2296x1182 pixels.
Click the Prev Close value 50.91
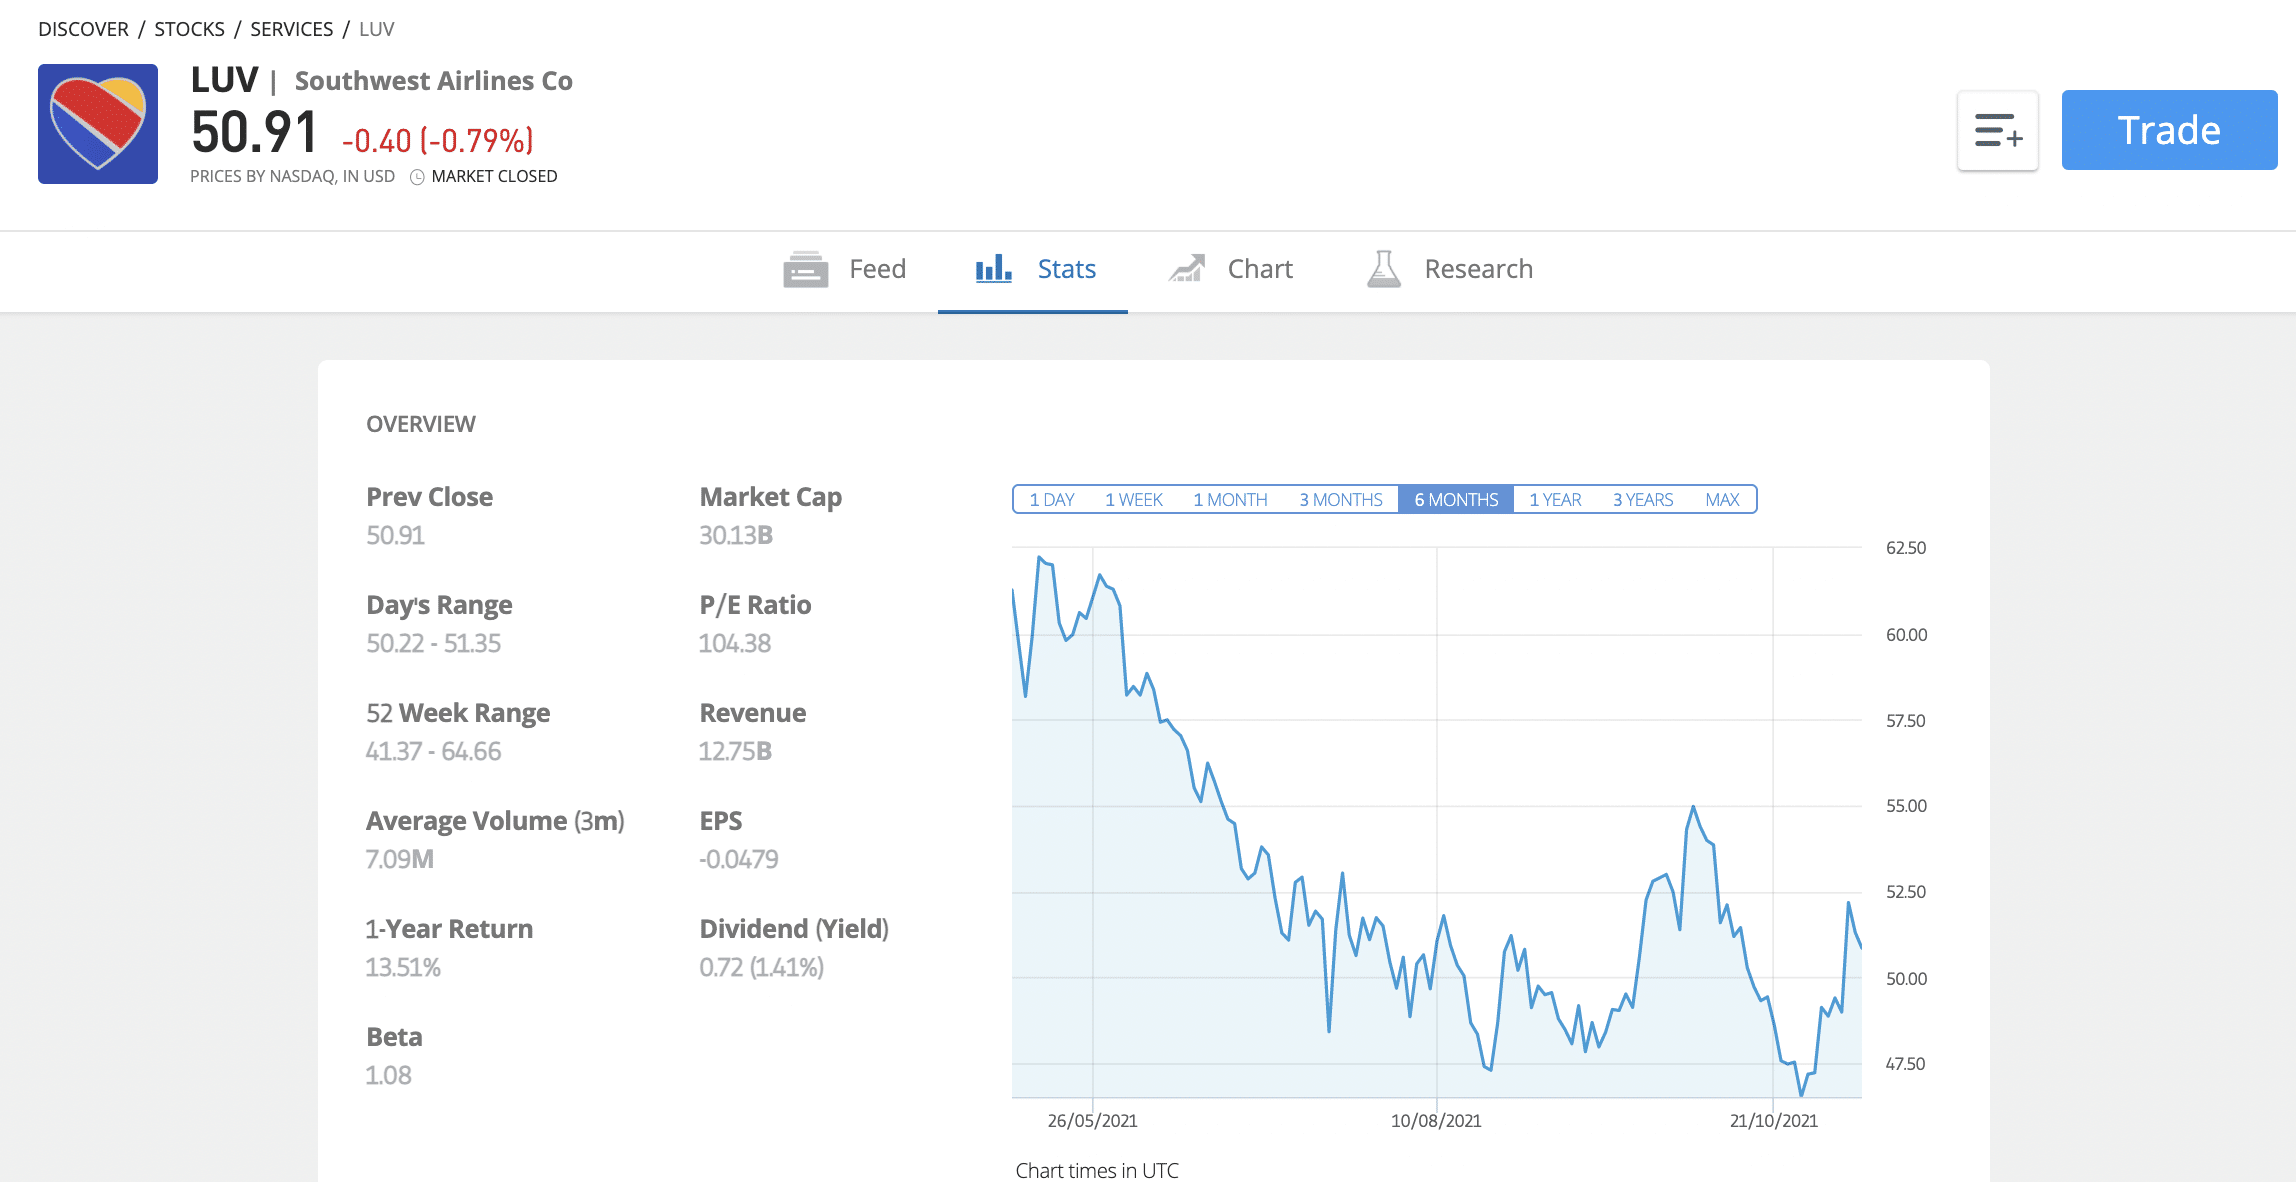395,535
